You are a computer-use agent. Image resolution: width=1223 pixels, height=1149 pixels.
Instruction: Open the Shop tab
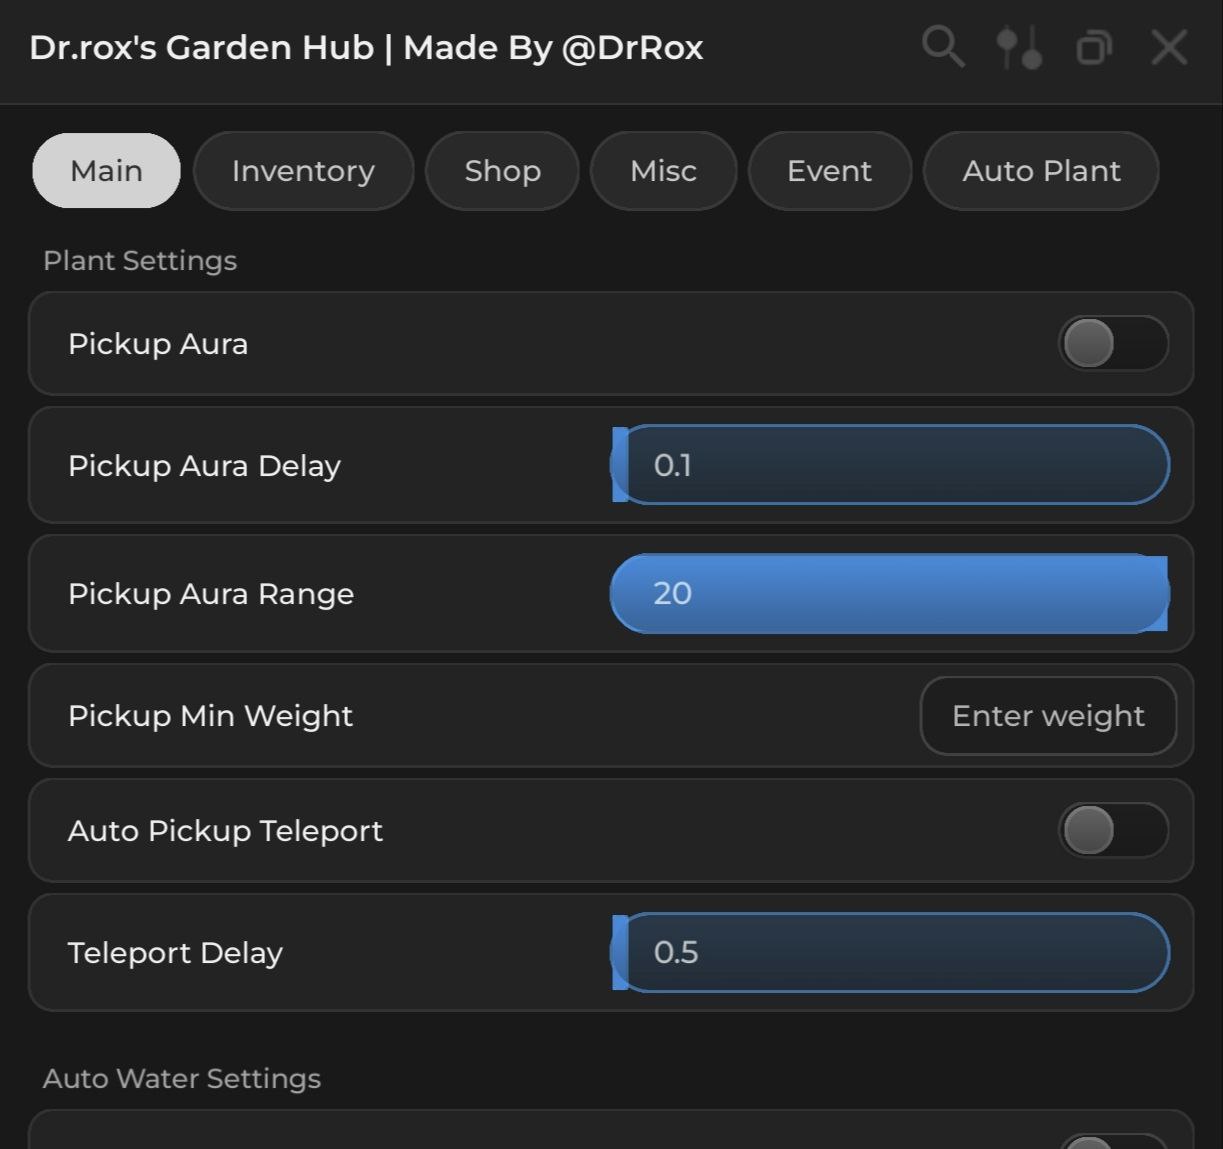pos(502,171)
